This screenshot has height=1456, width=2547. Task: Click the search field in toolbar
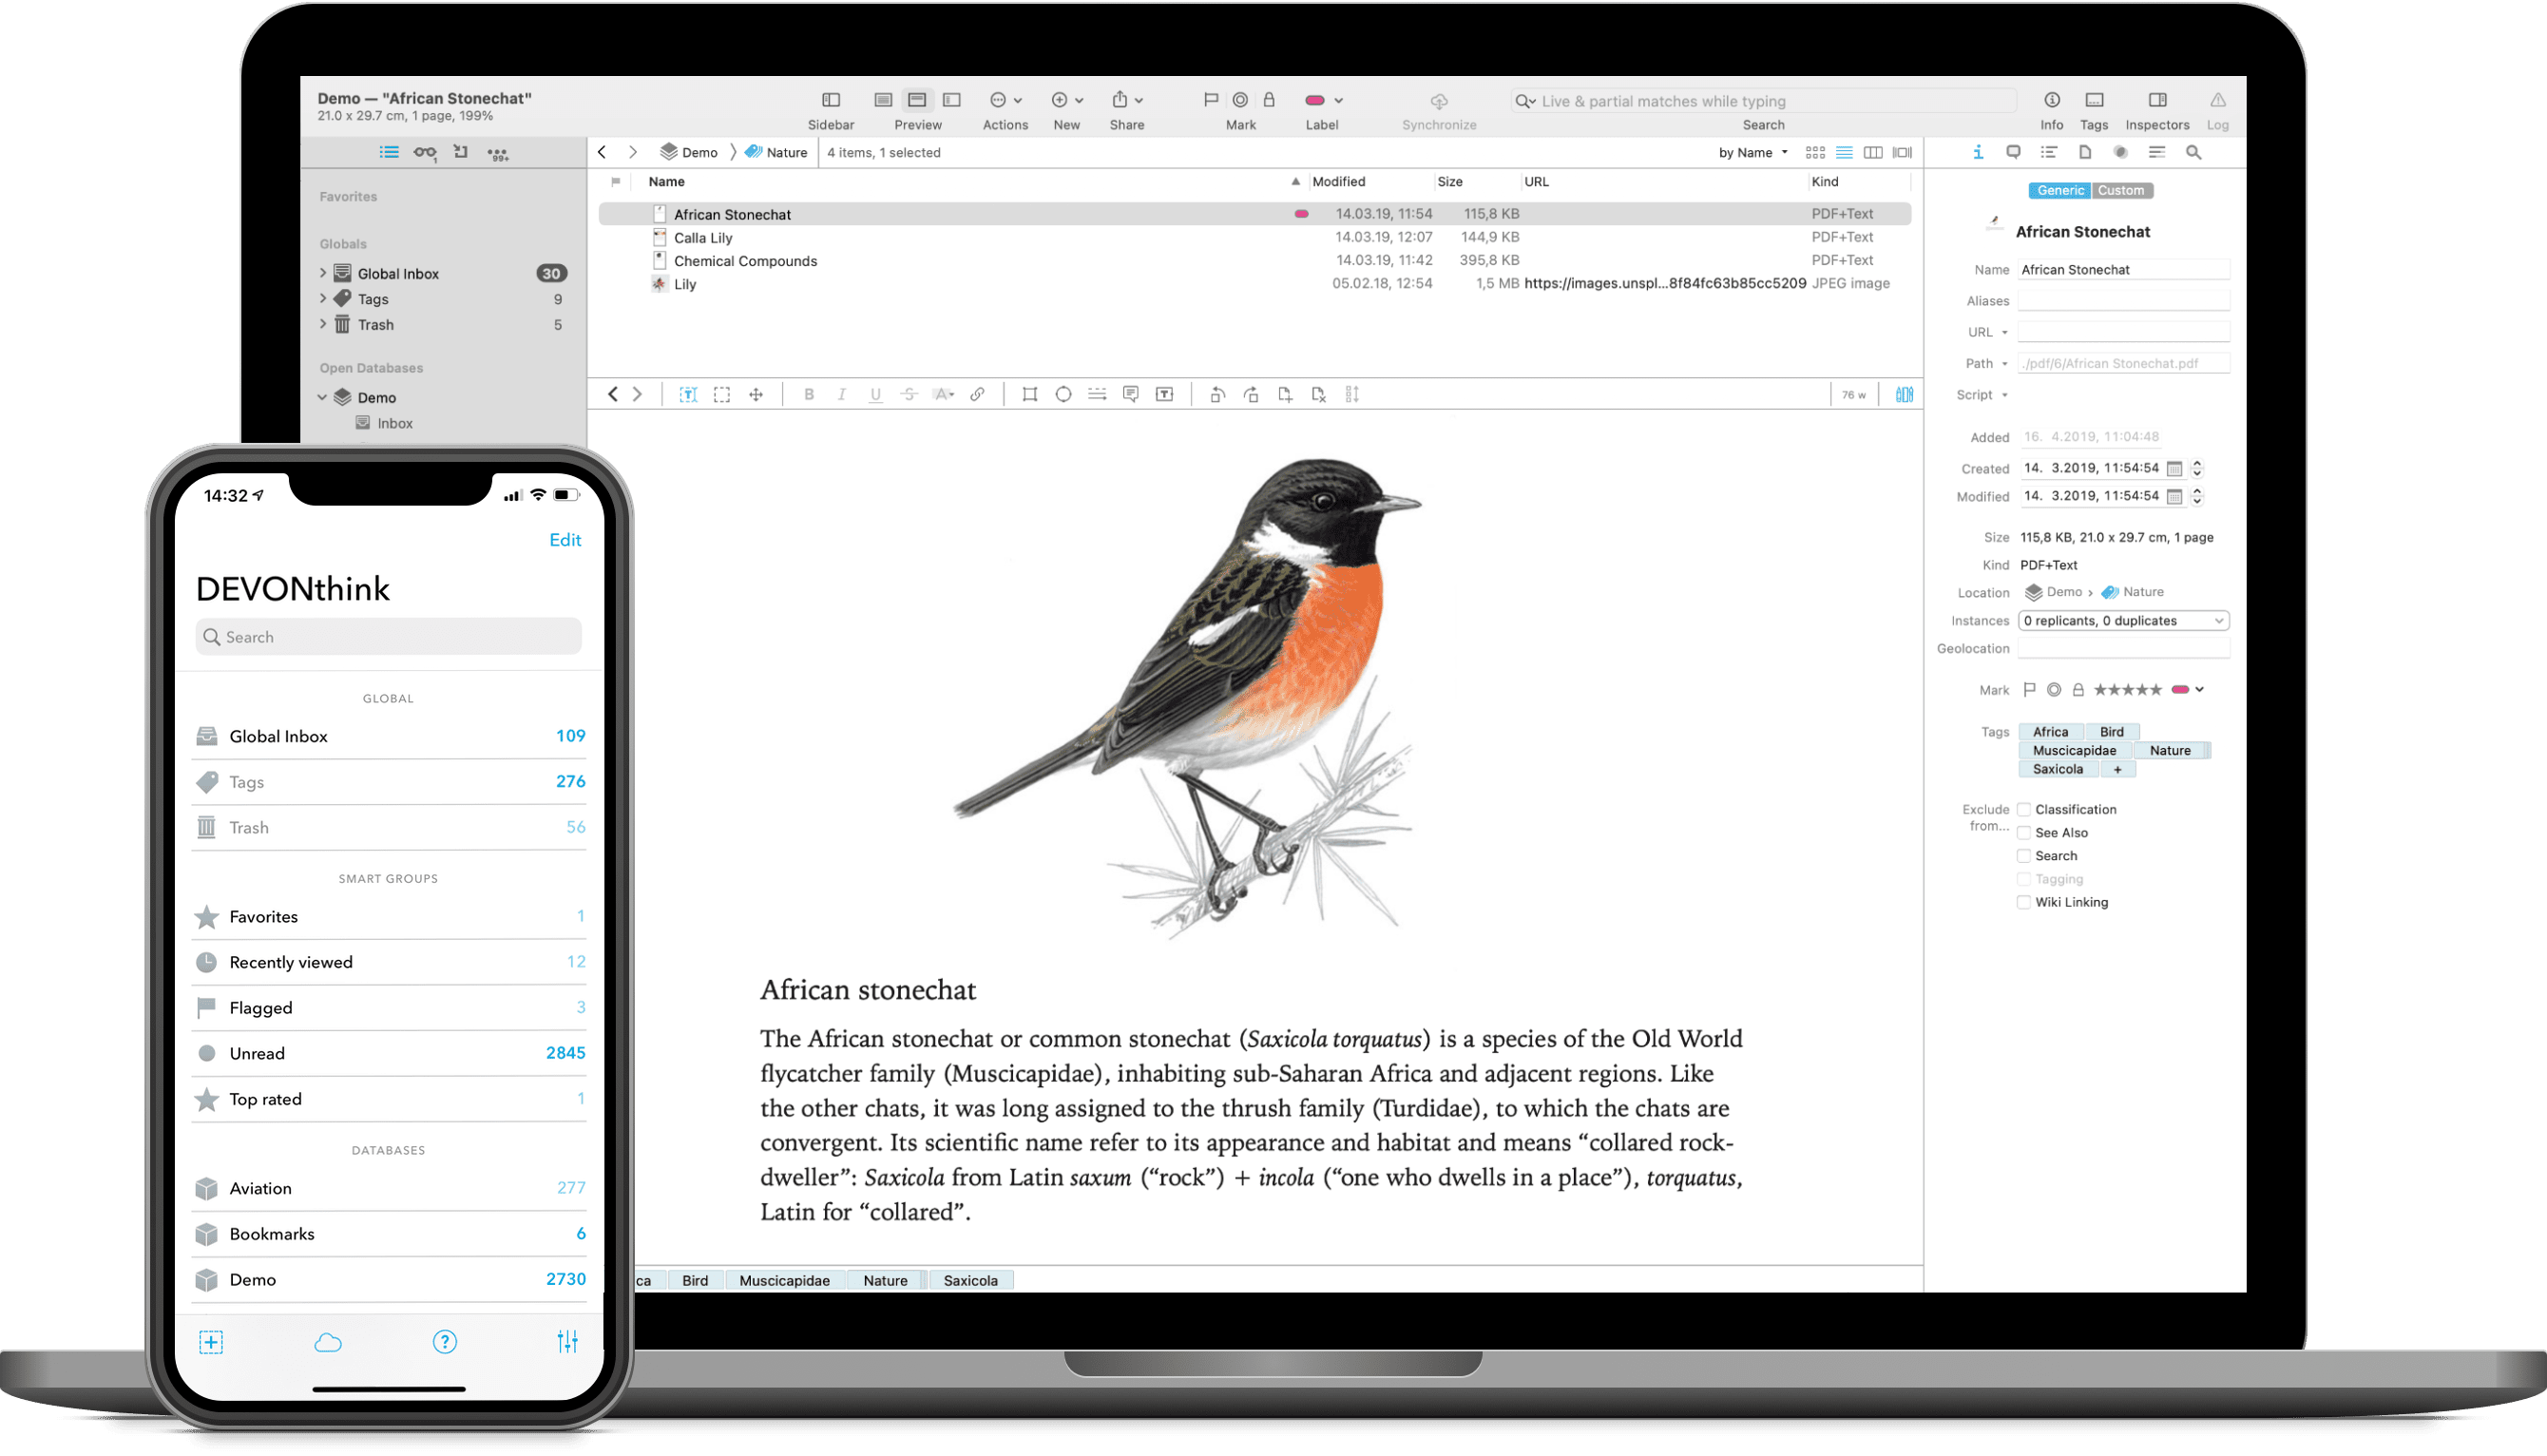1762,101
